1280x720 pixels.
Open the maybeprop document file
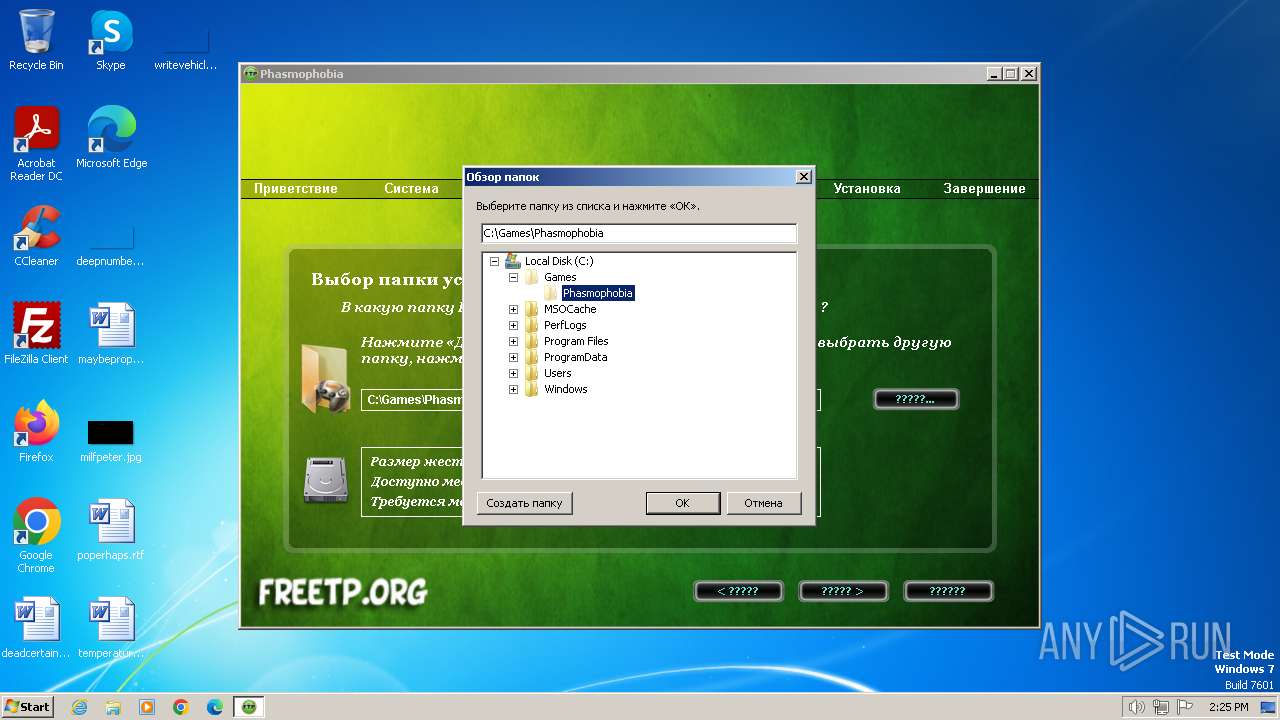(x=111, y=334)
